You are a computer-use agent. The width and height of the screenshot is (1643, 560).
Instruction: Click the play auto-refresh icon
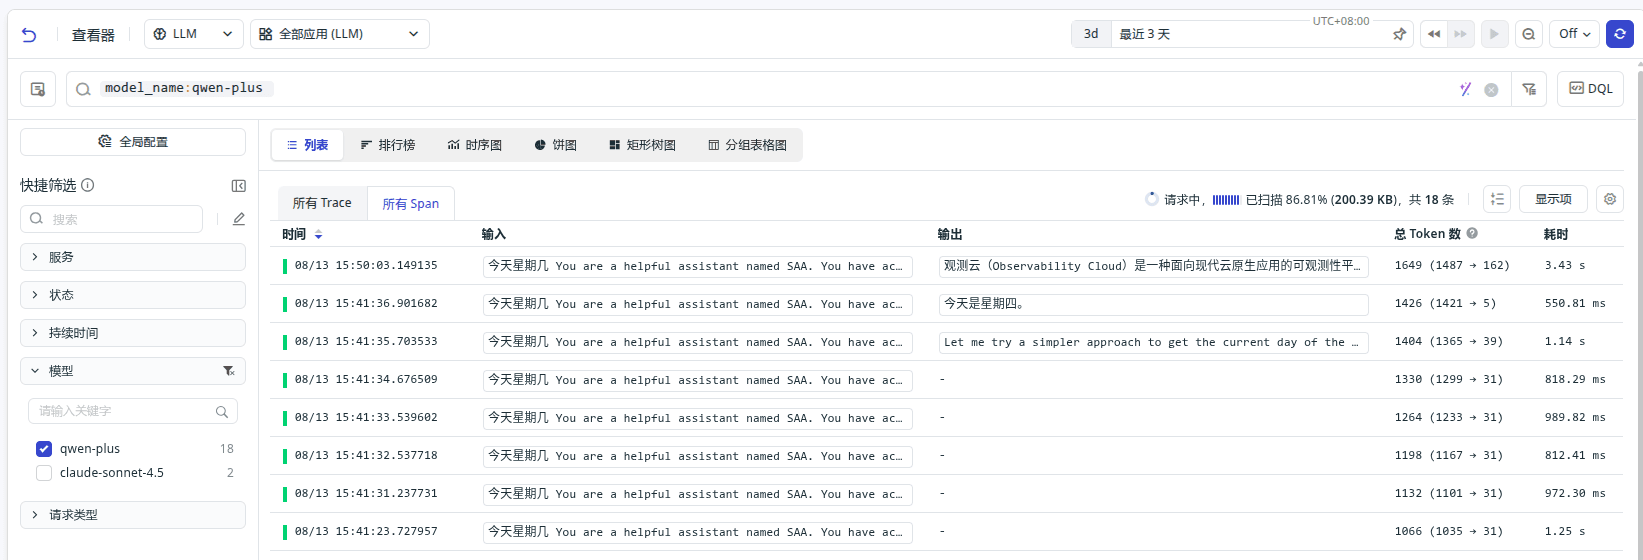point(1494,34)
